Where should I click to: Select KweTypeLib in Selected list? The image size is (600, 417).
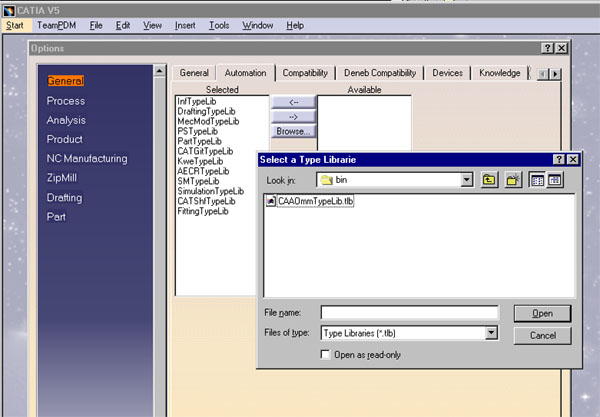(200, 161)
